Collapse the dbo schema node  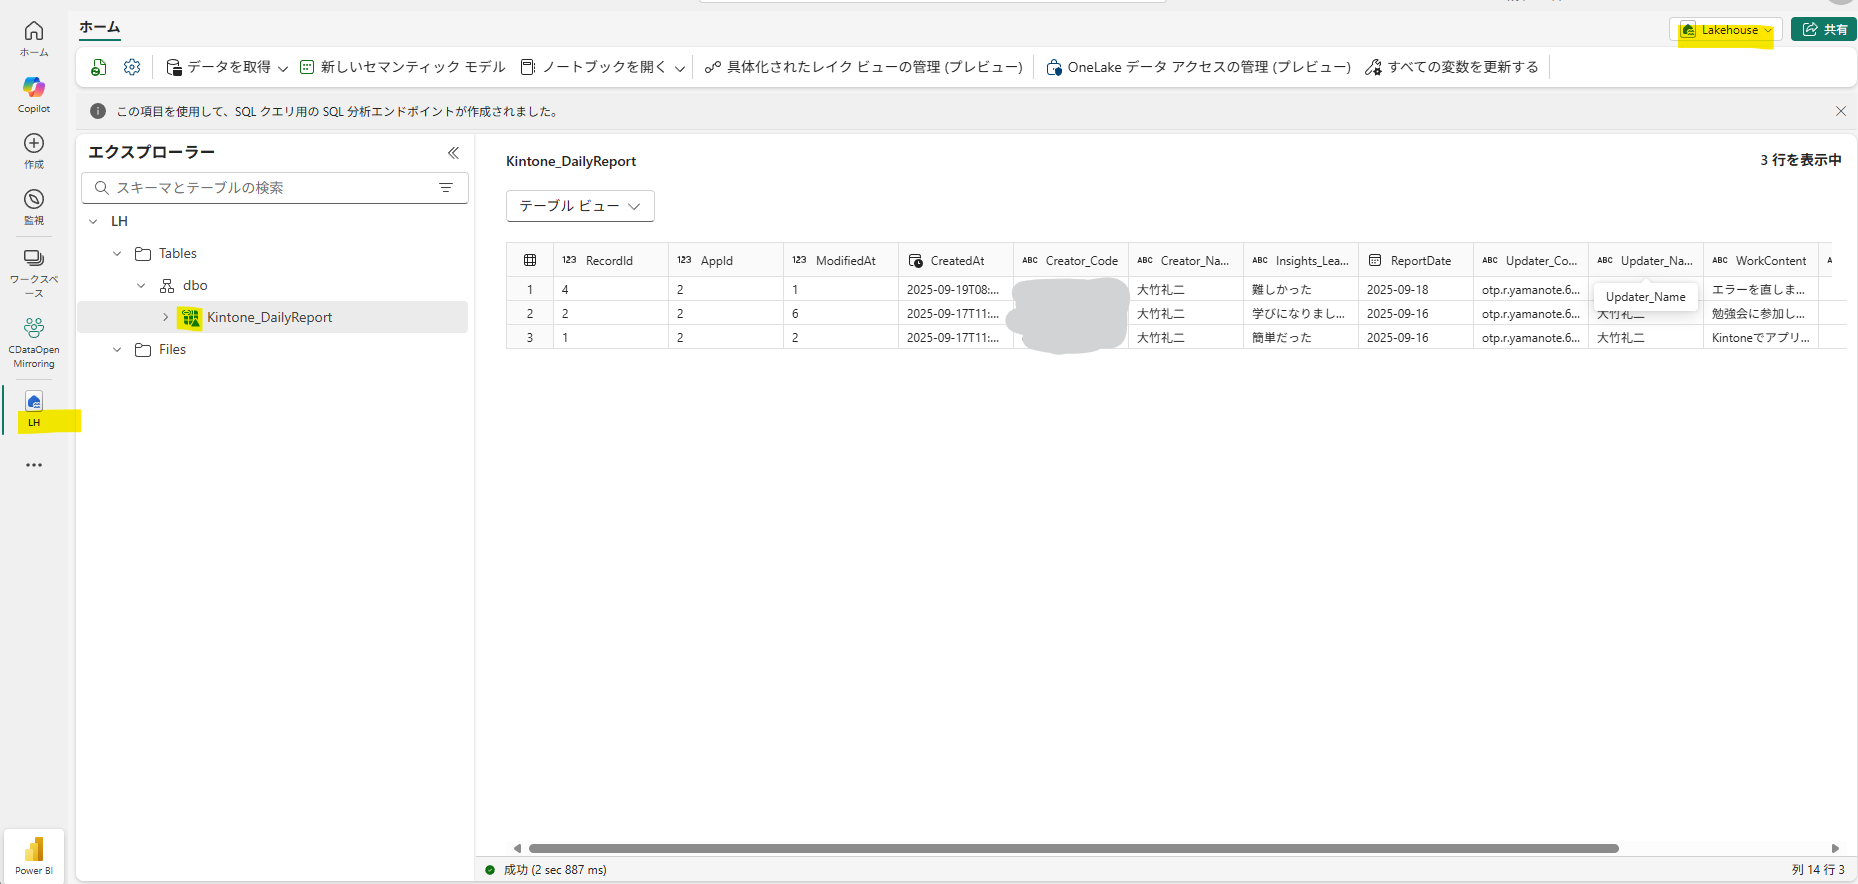141,285
